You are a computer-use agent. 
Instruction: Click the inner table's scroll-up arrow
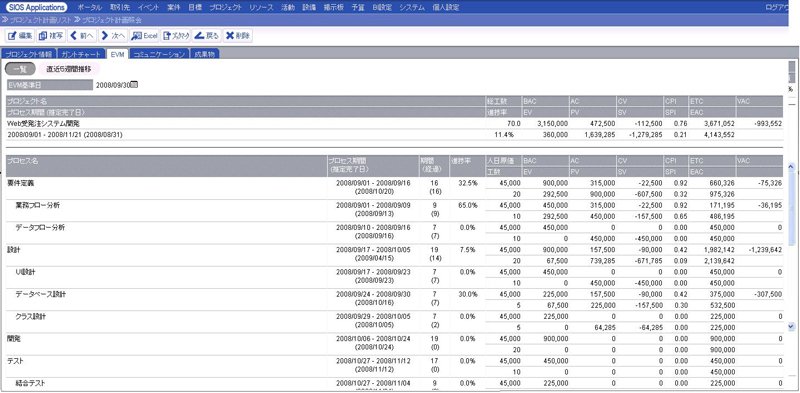[x=791, y=167]
